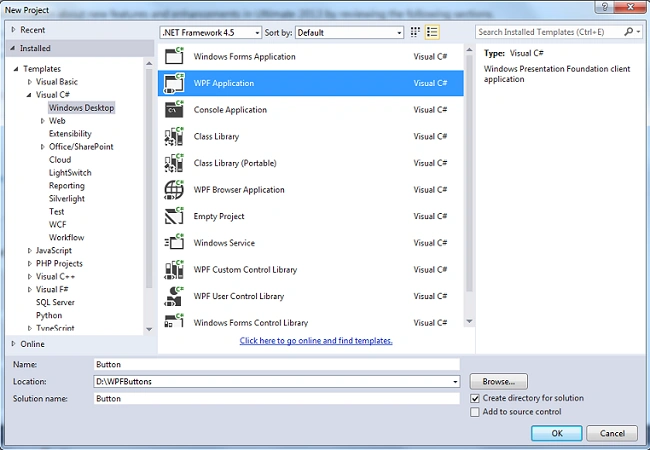Open the .NET Framework 4.5 dropdown

click(211, 32)
